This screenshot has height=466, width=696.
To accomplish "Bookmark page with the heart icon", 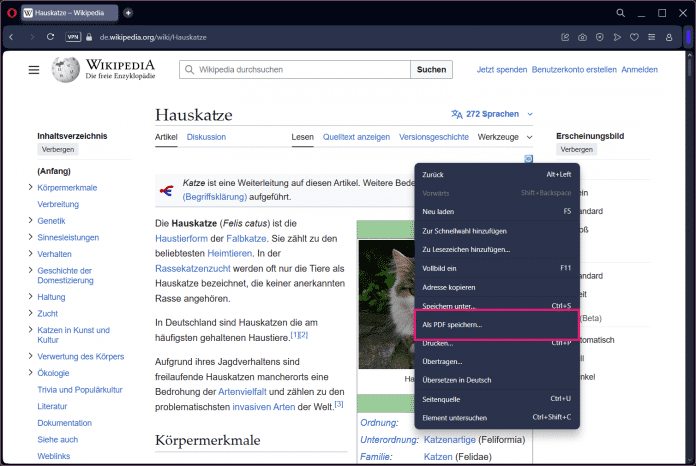I will 634,37.
